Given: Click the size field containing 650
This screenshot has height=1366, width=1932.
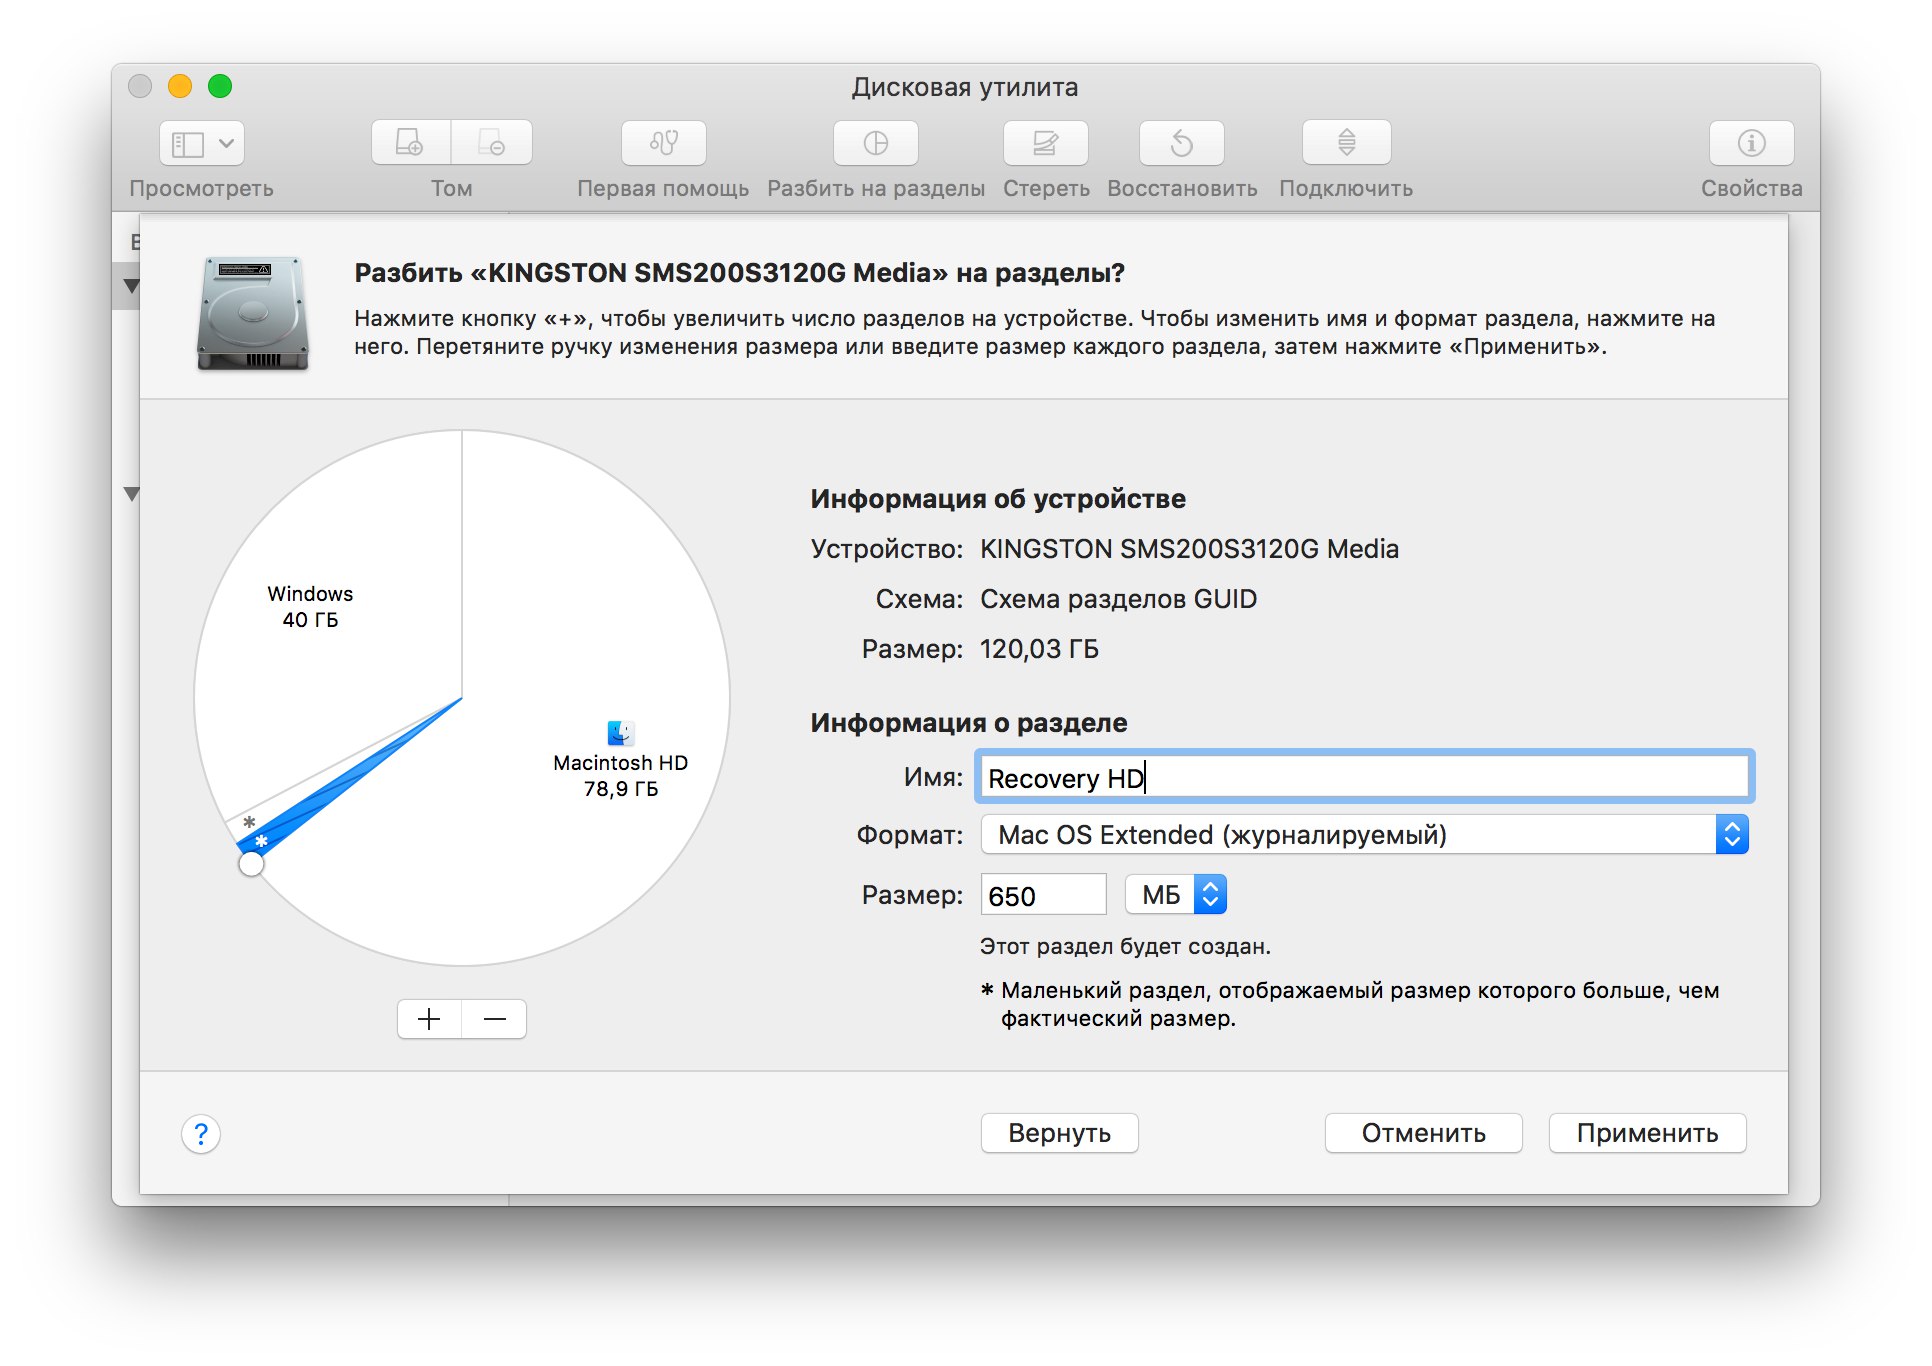Looking at the screenshot, I should coord(1044,894).
